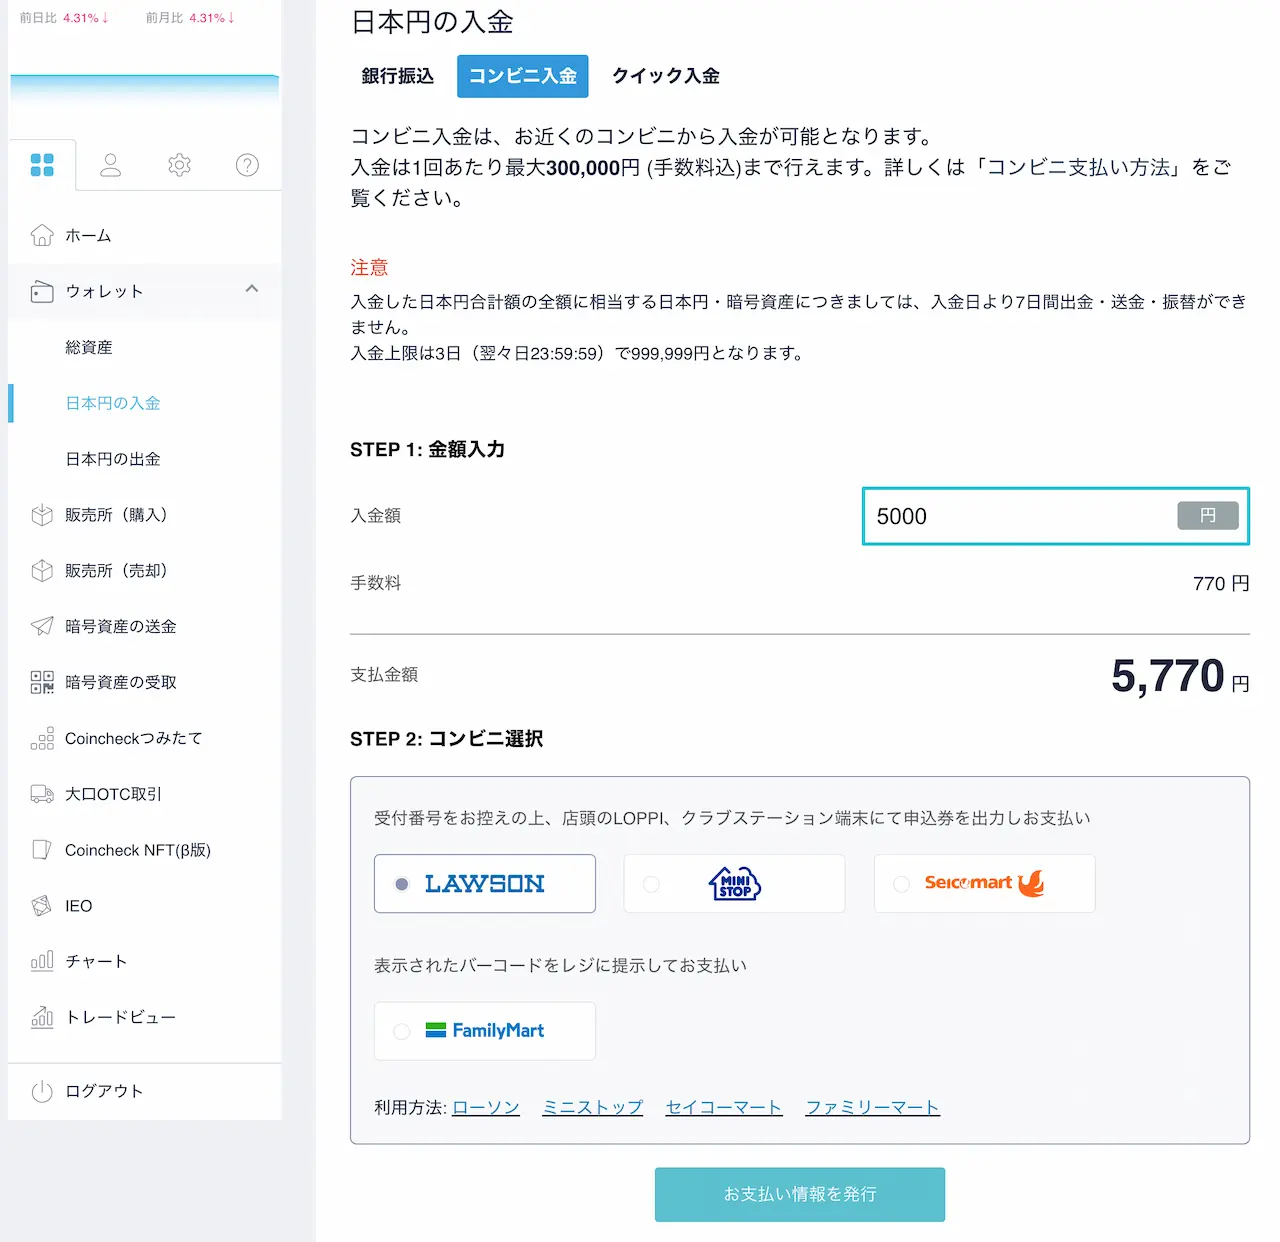The height and width of the screenshot is (1242, 1280).
Task: Select the FamilyMart radio option
Action: 402,1031
